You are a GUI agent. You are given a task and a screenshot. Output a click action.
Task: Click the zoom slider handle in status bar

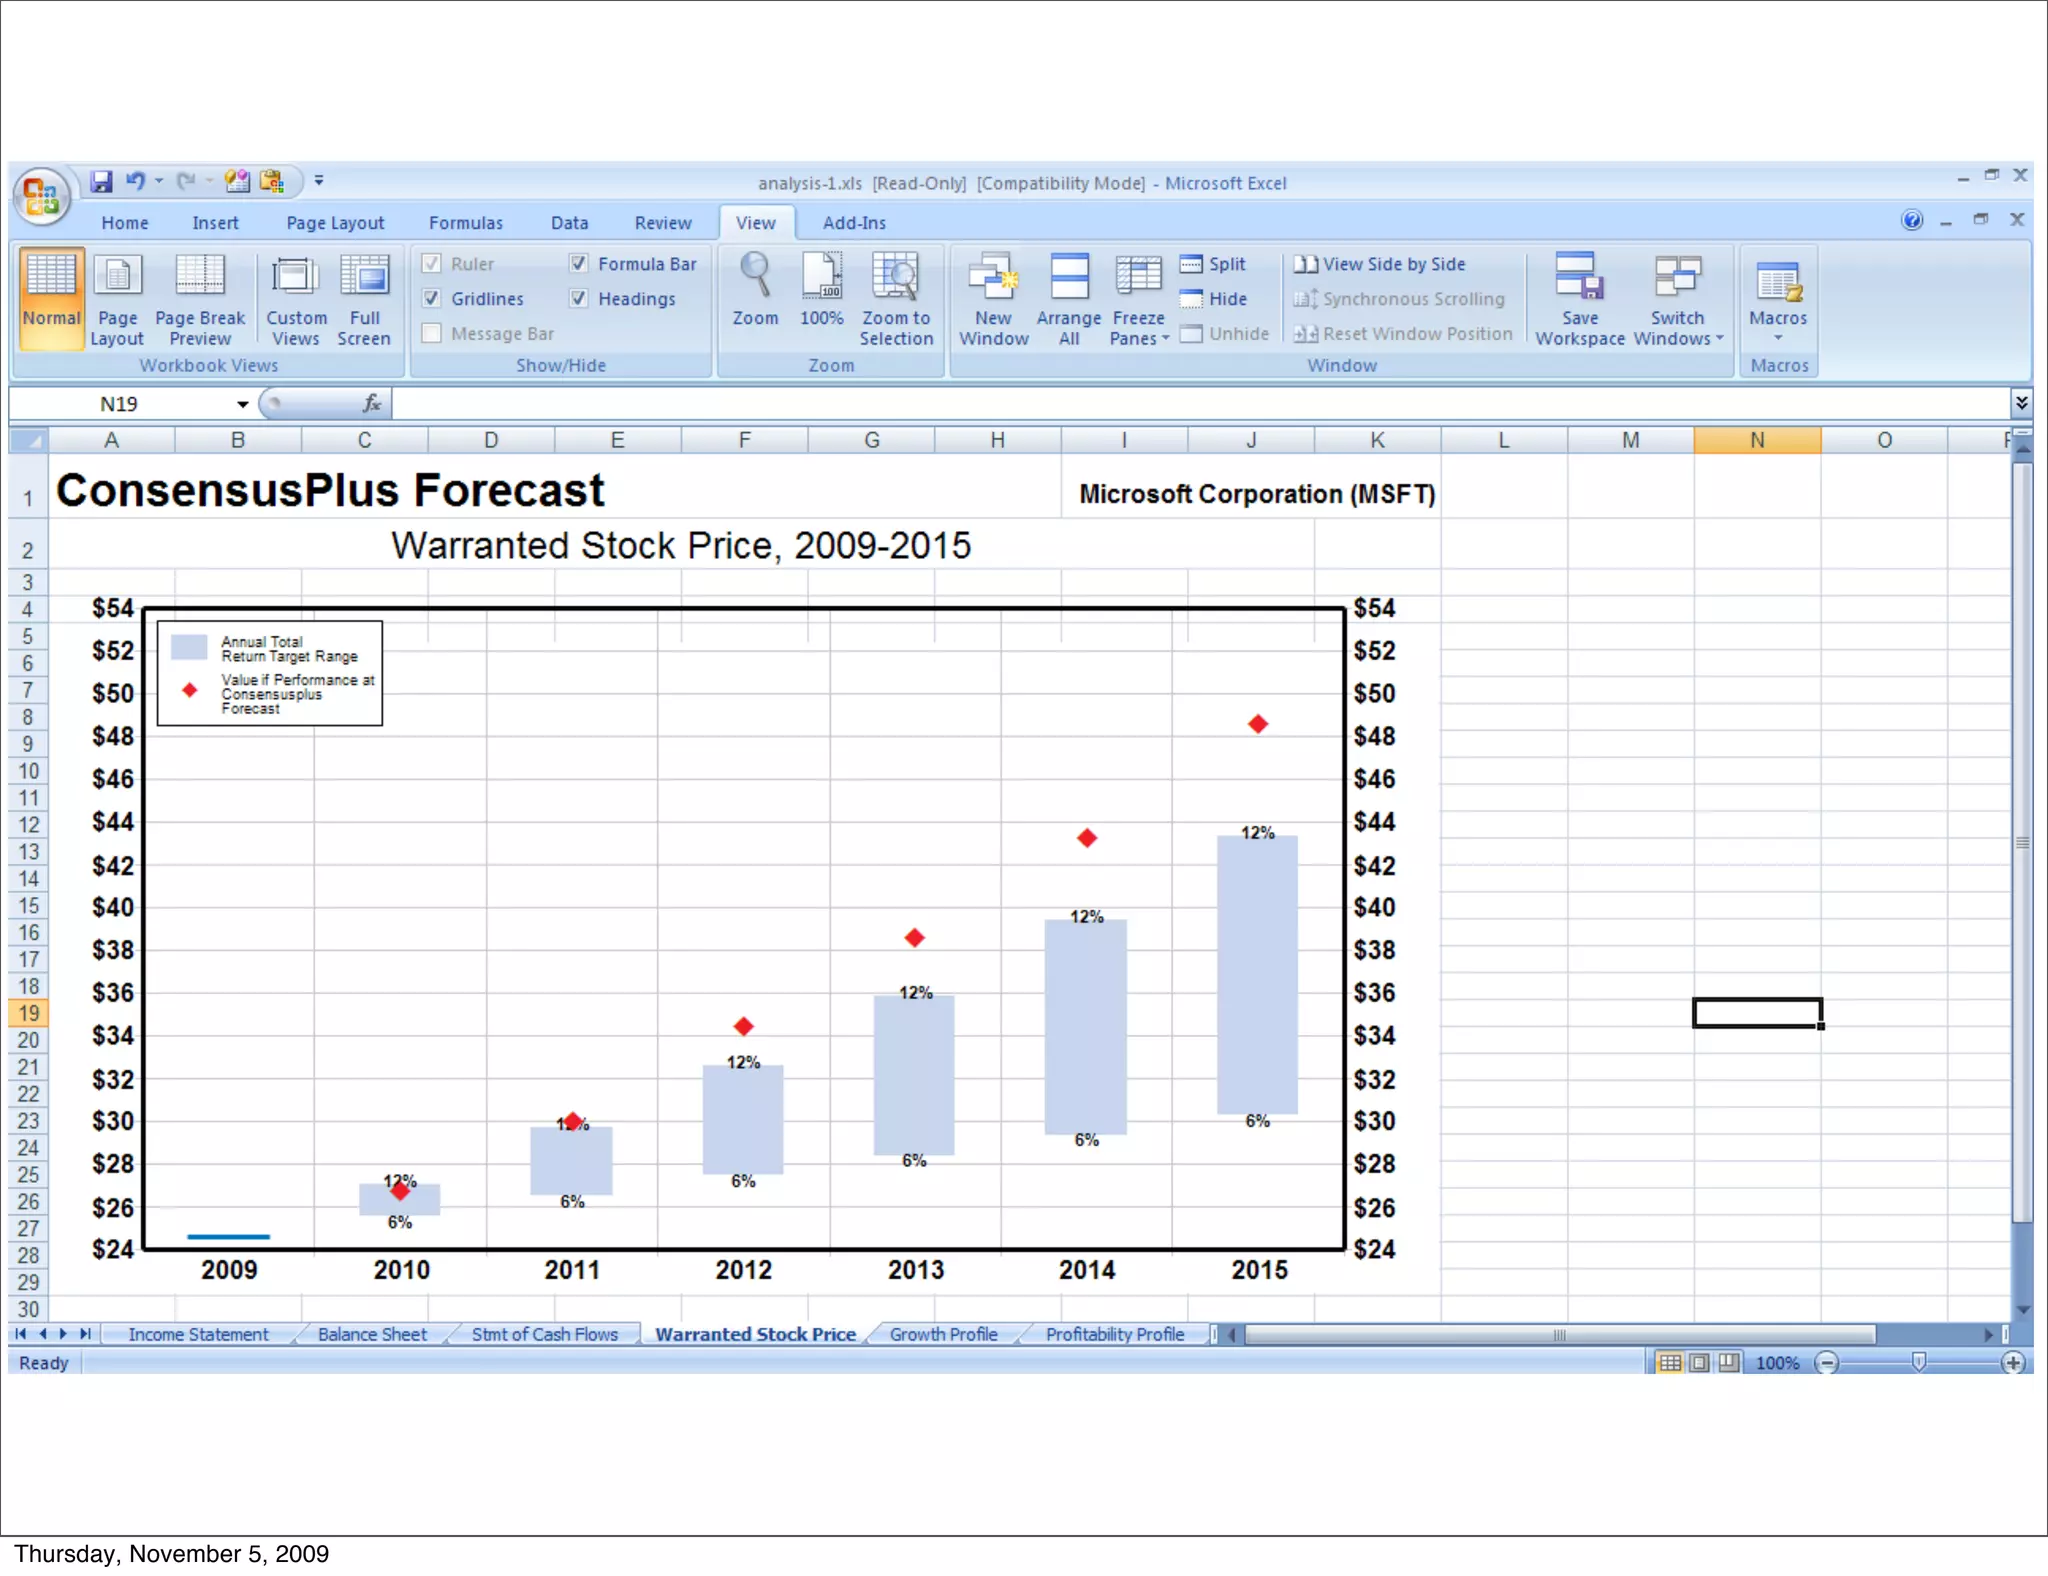[x=1918, y=1362]
